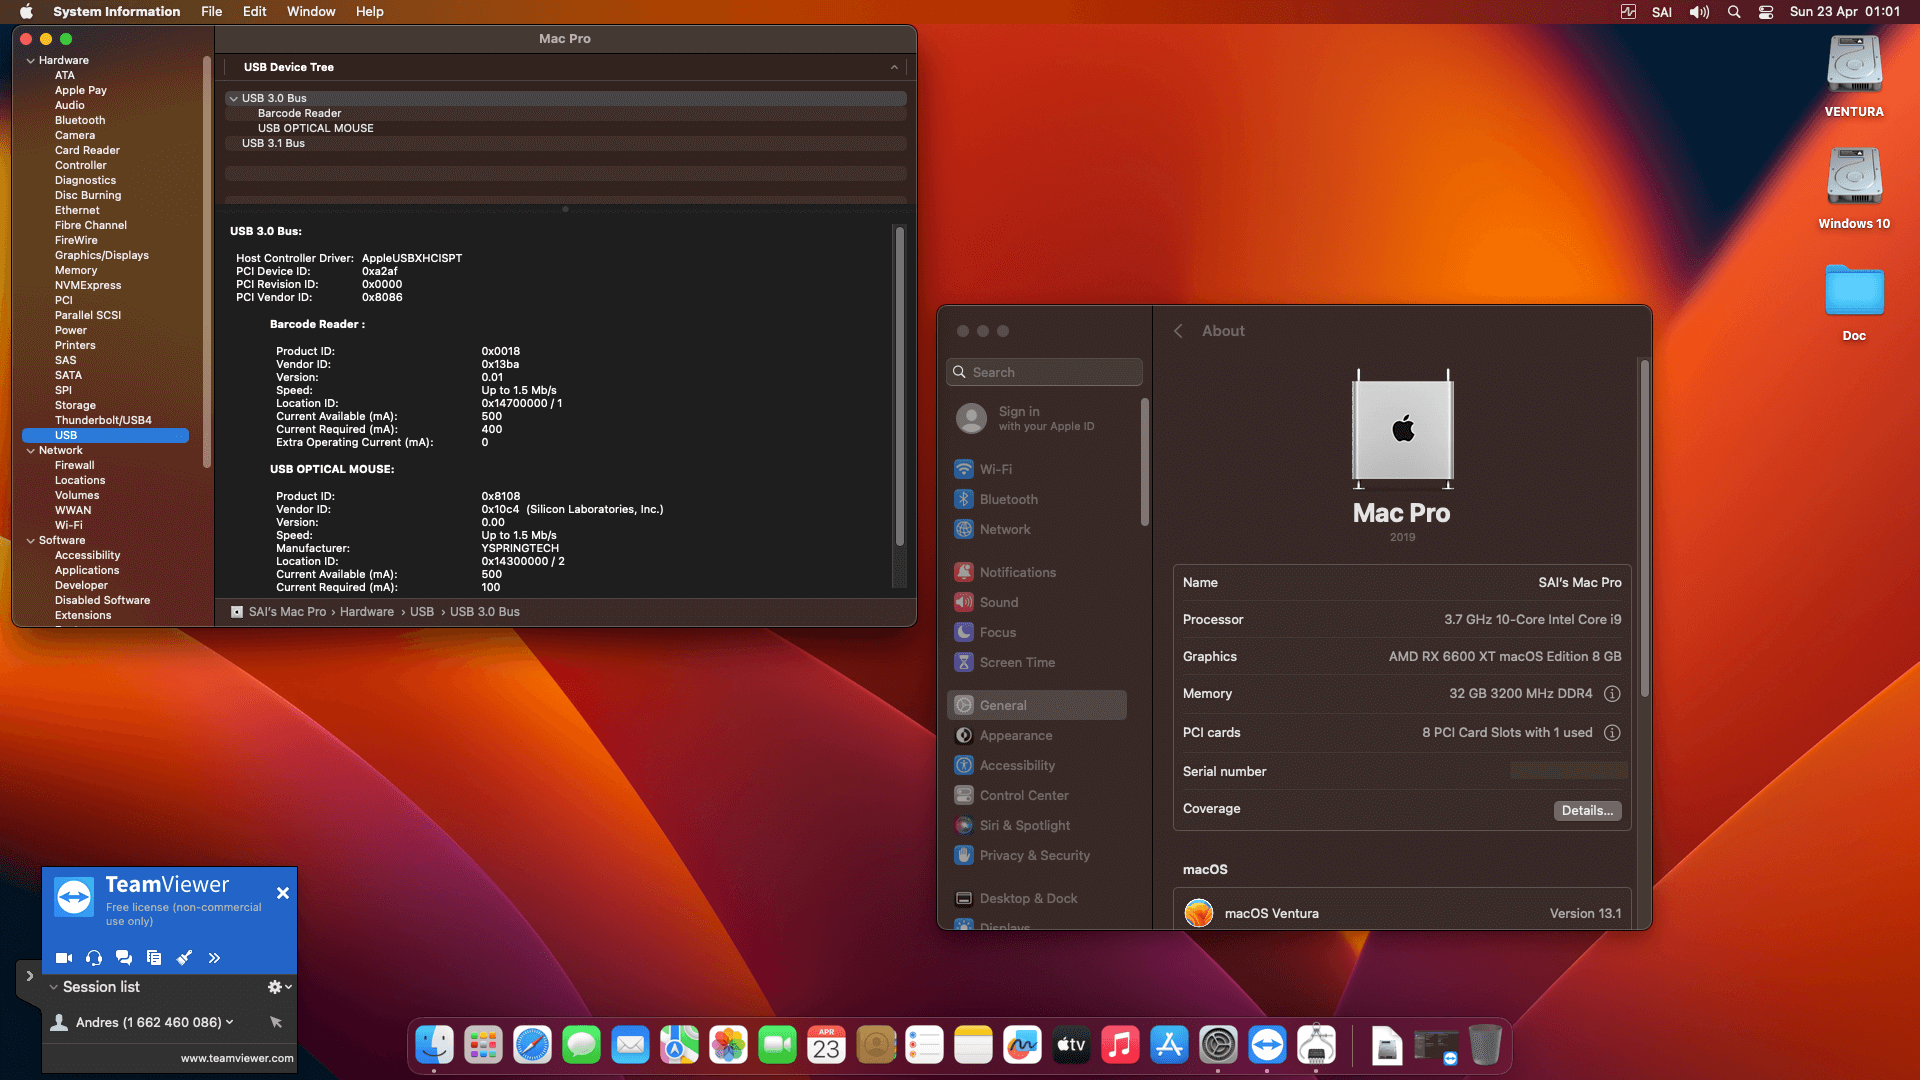Collapse the USB 3.0 Bus disclosure triangle

coord(233,98)
